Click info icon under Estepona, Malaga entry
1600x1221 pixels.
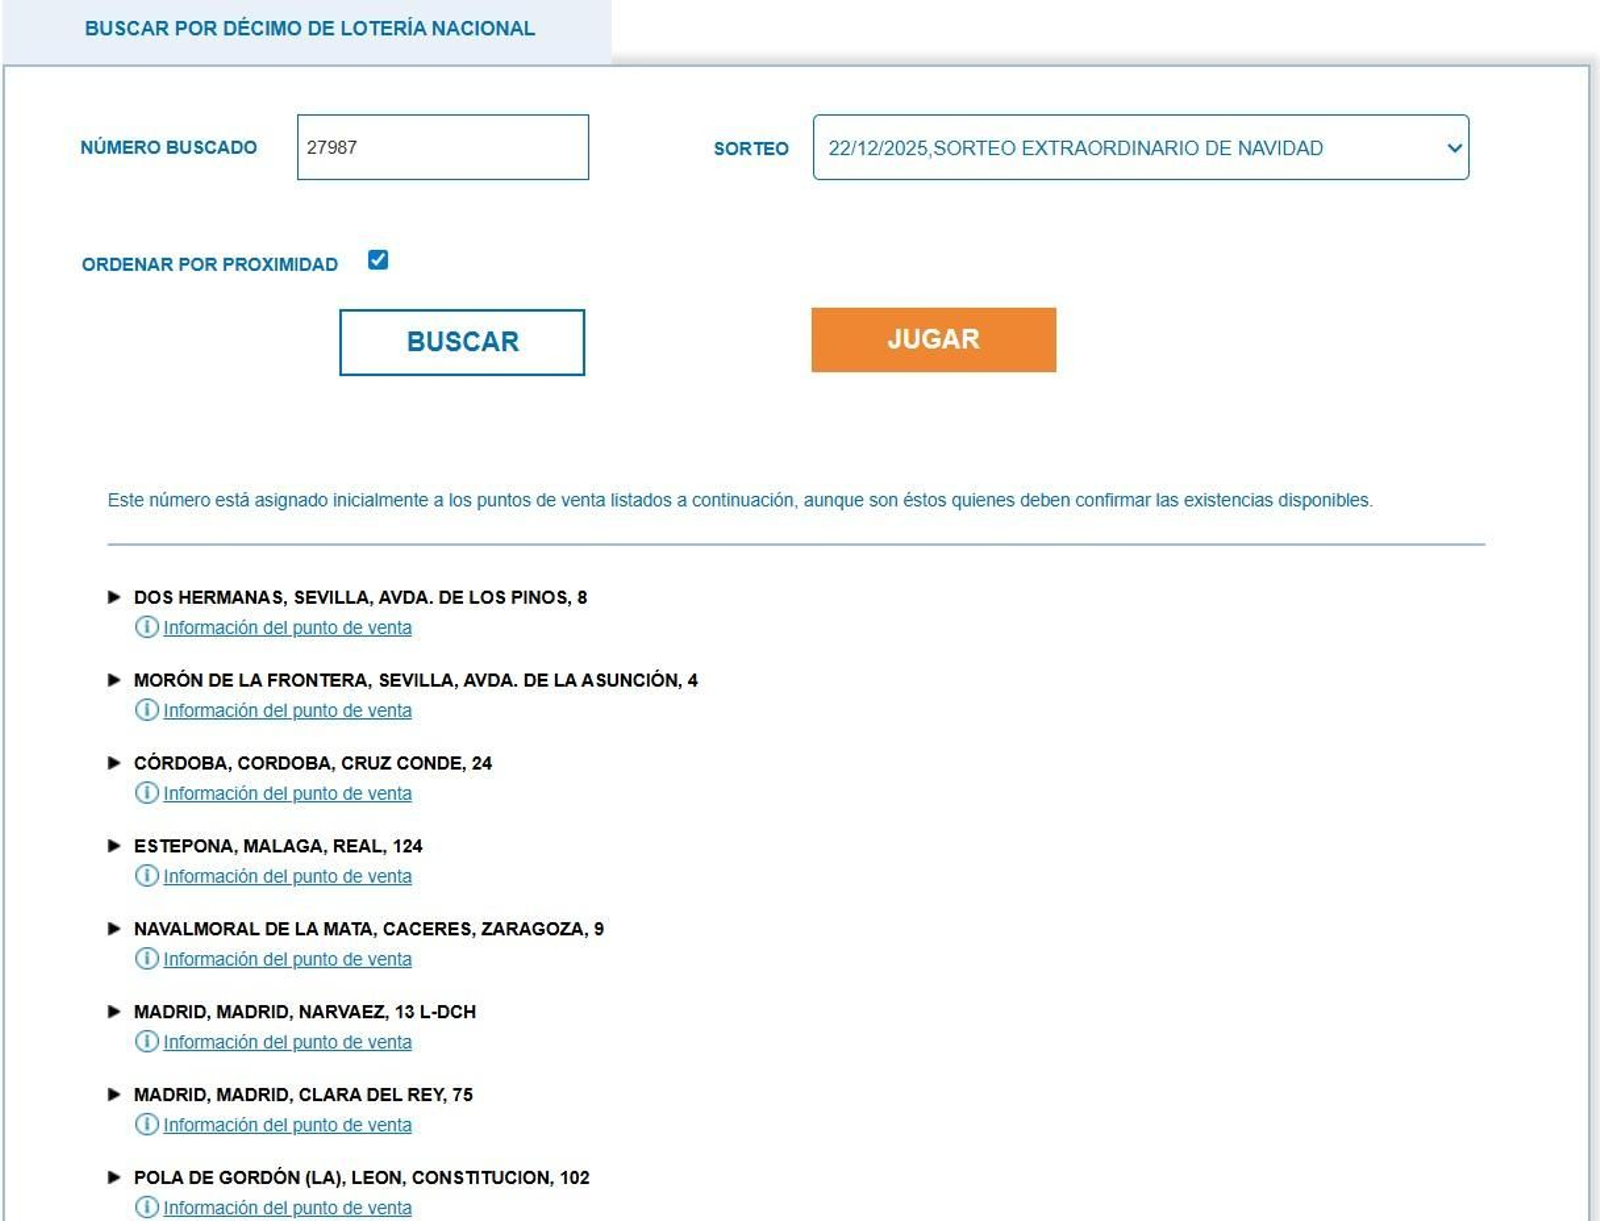146,876
